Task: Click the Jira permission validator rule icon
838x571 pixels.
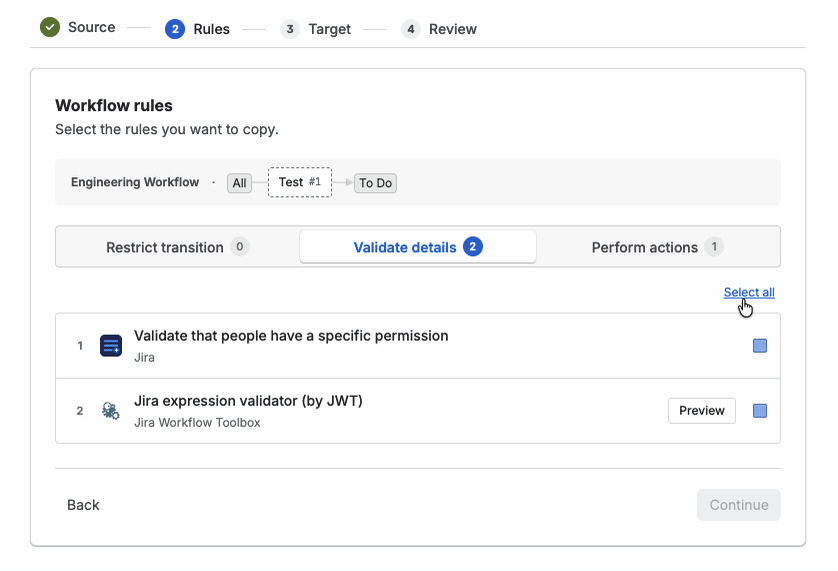Action: pyautogui.click(x=111, y=345)
